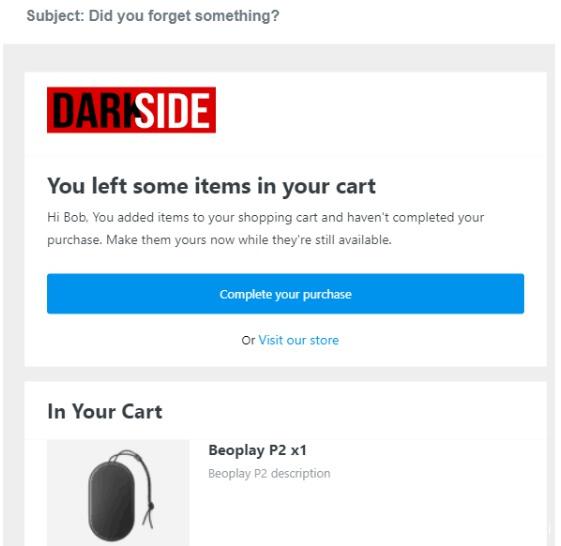Screen dimensions: 561x546
Task: Click the email subject line text
Action: [153, 16]
